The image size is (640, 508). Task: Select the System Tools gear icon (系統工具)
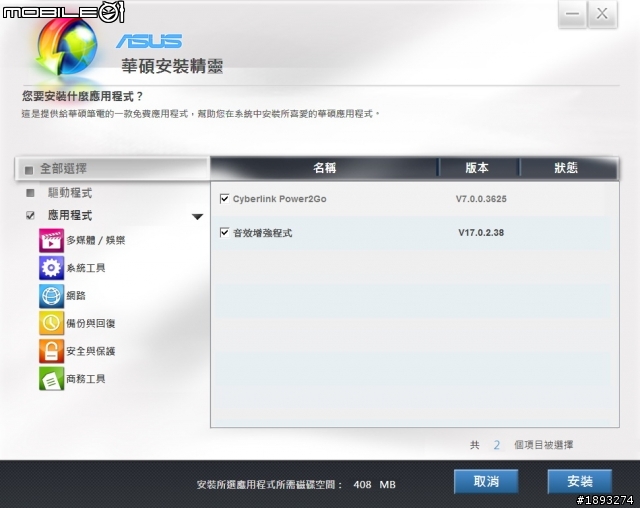51,268
